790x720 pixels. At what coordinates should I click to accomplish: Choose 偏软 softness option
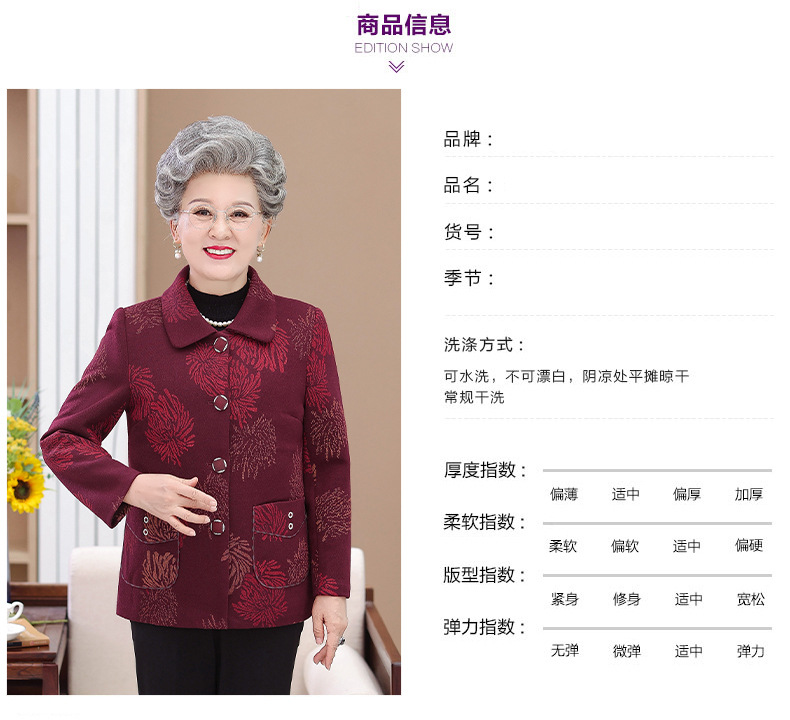pyautogui.click(x=625, y=546)
